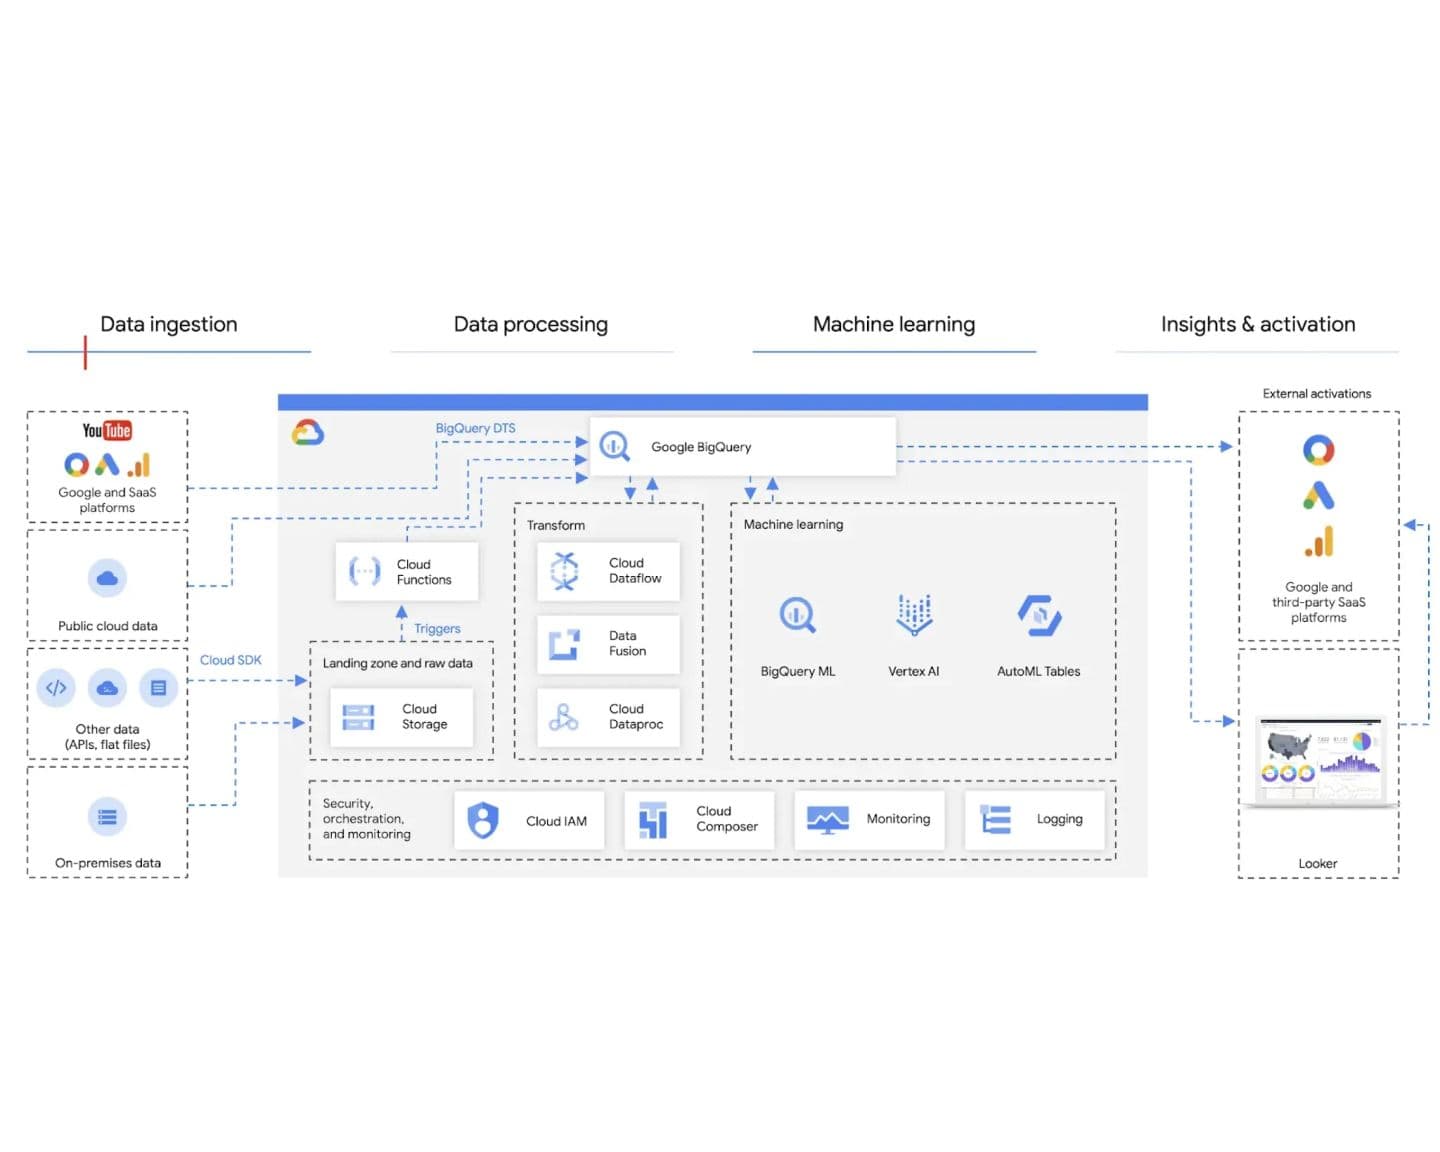The image size is (1440, 1152).
Task: Select the Cloud Functions icon
Action: point(364,571)
